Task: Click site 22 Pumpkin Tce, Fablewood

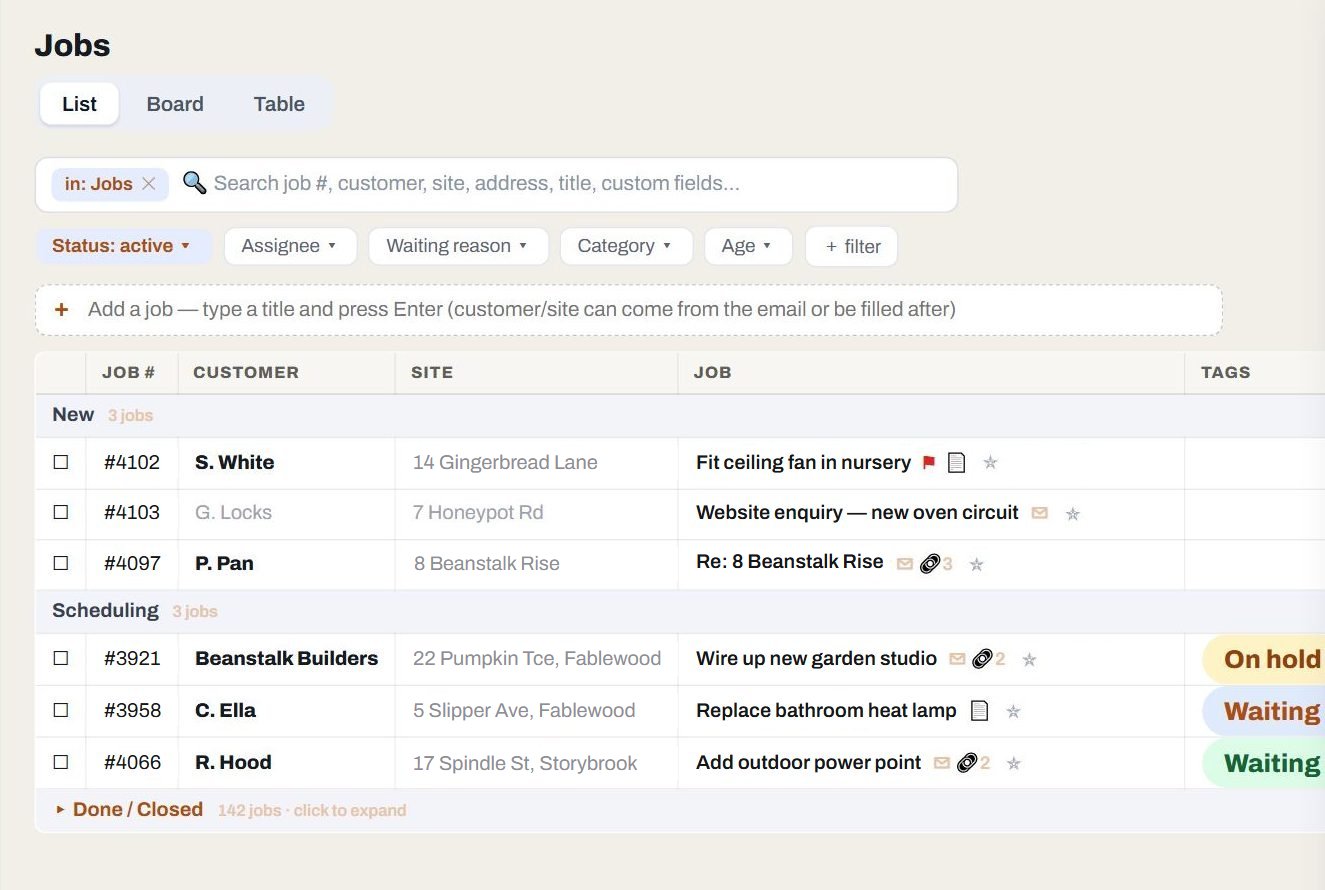Action: [x=537, y=658]
